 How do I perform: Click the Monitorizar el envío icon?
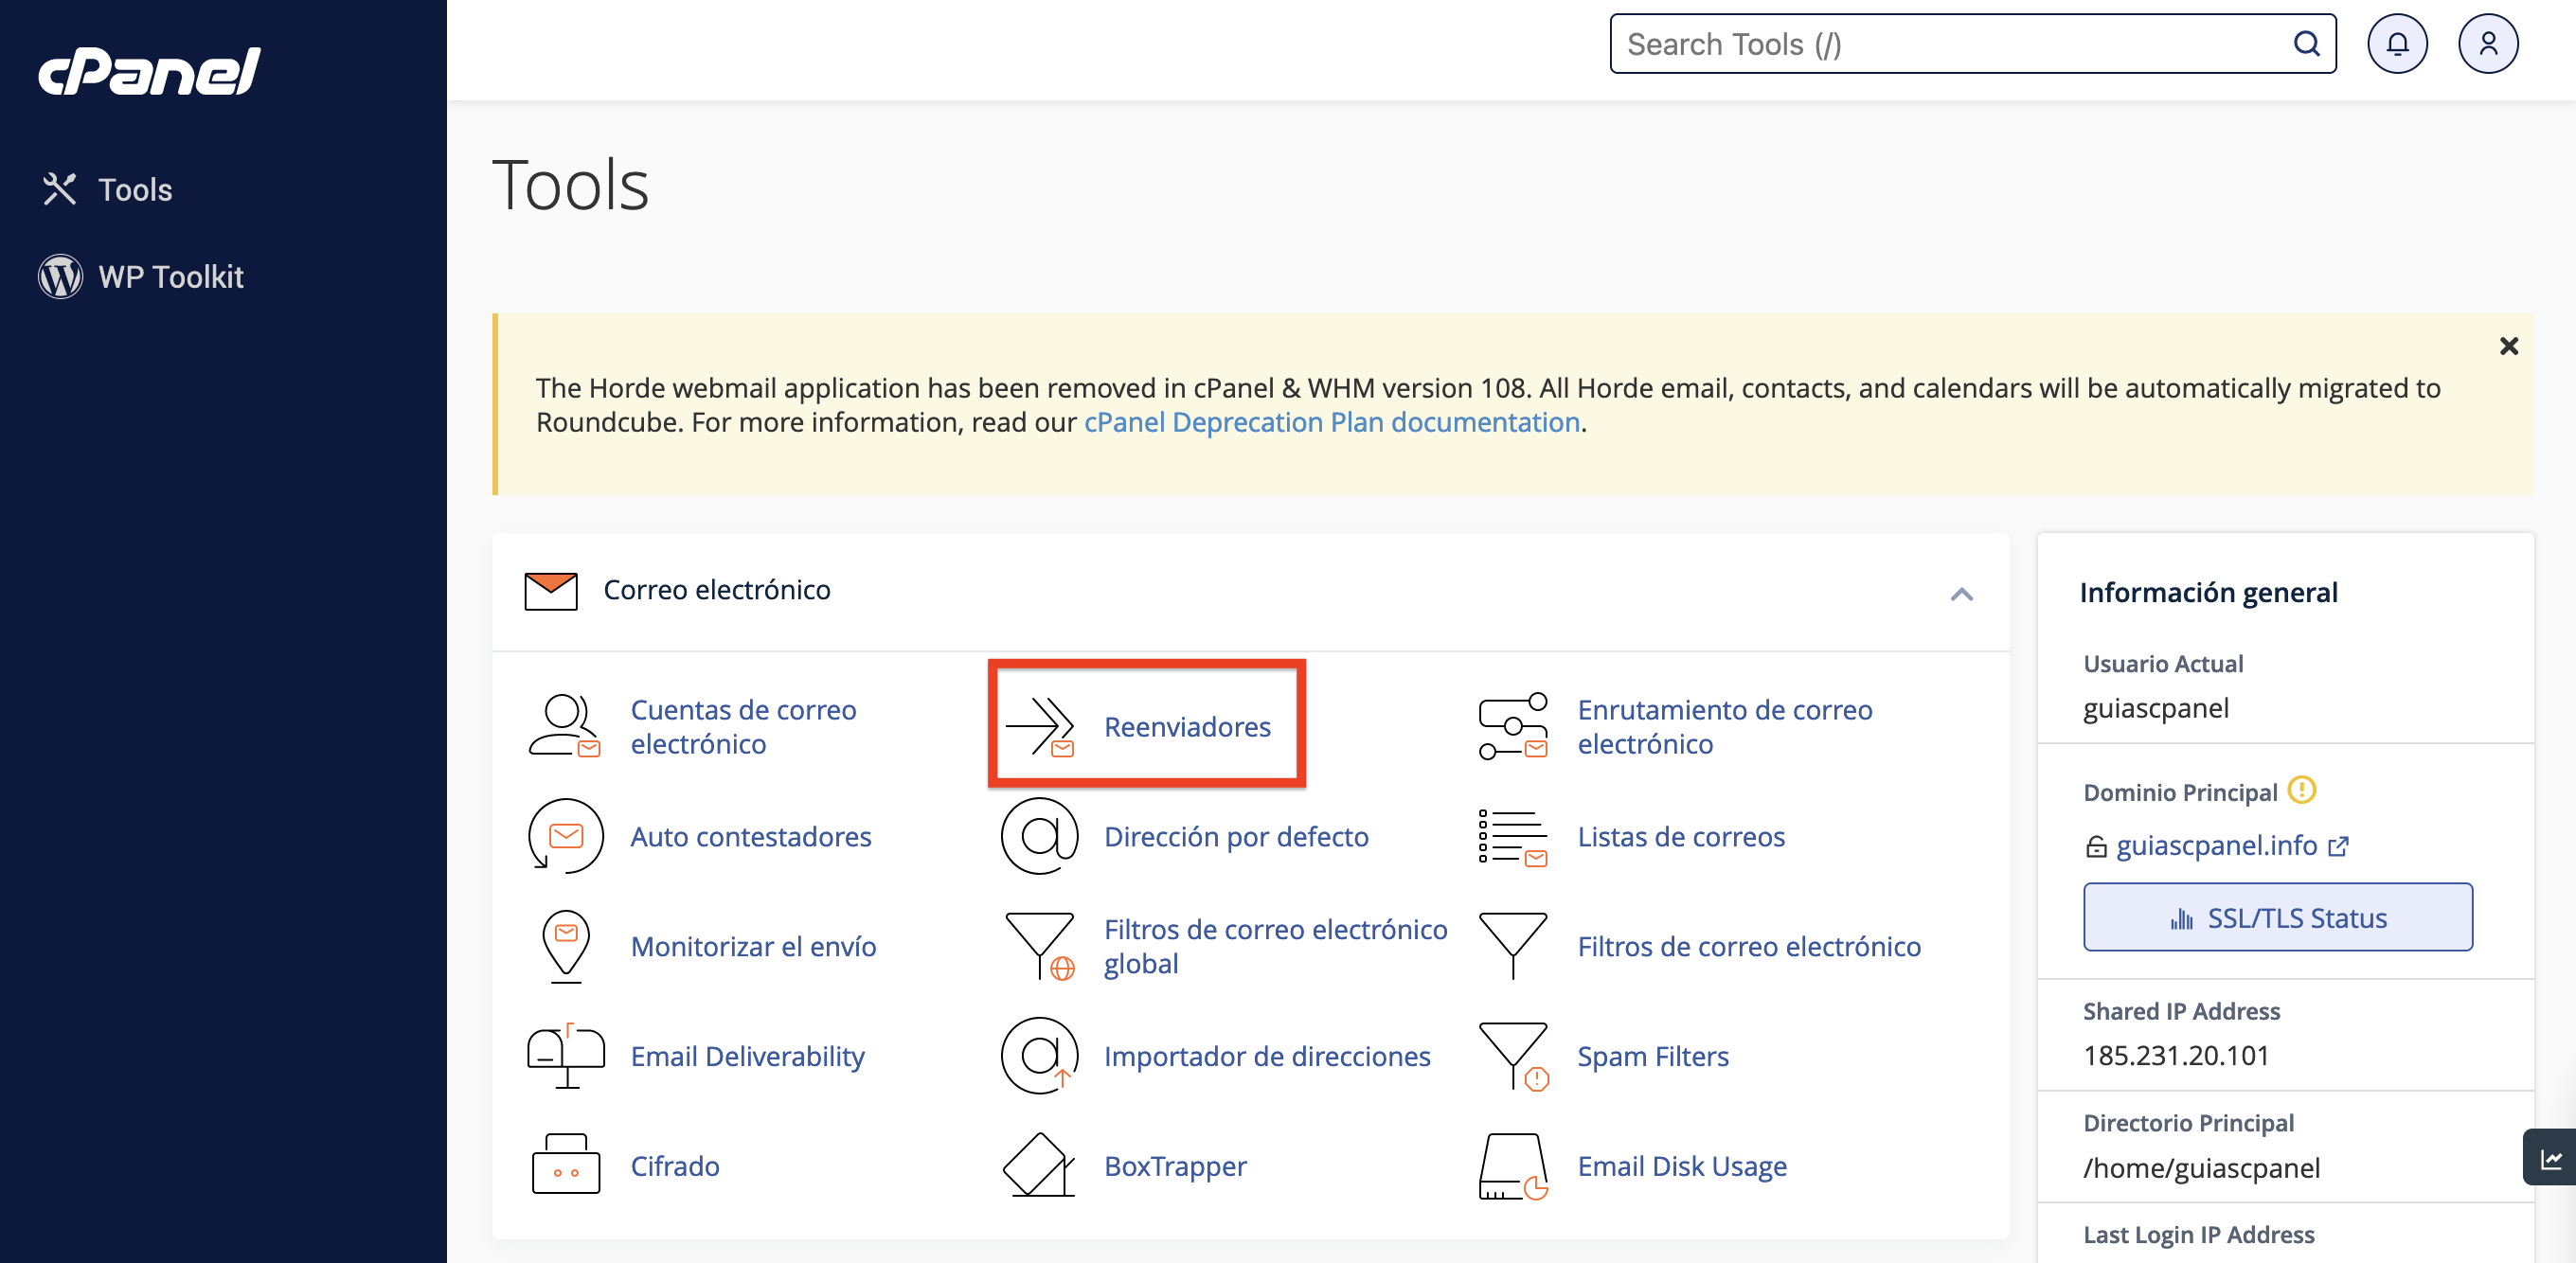(x=566, y=946)
